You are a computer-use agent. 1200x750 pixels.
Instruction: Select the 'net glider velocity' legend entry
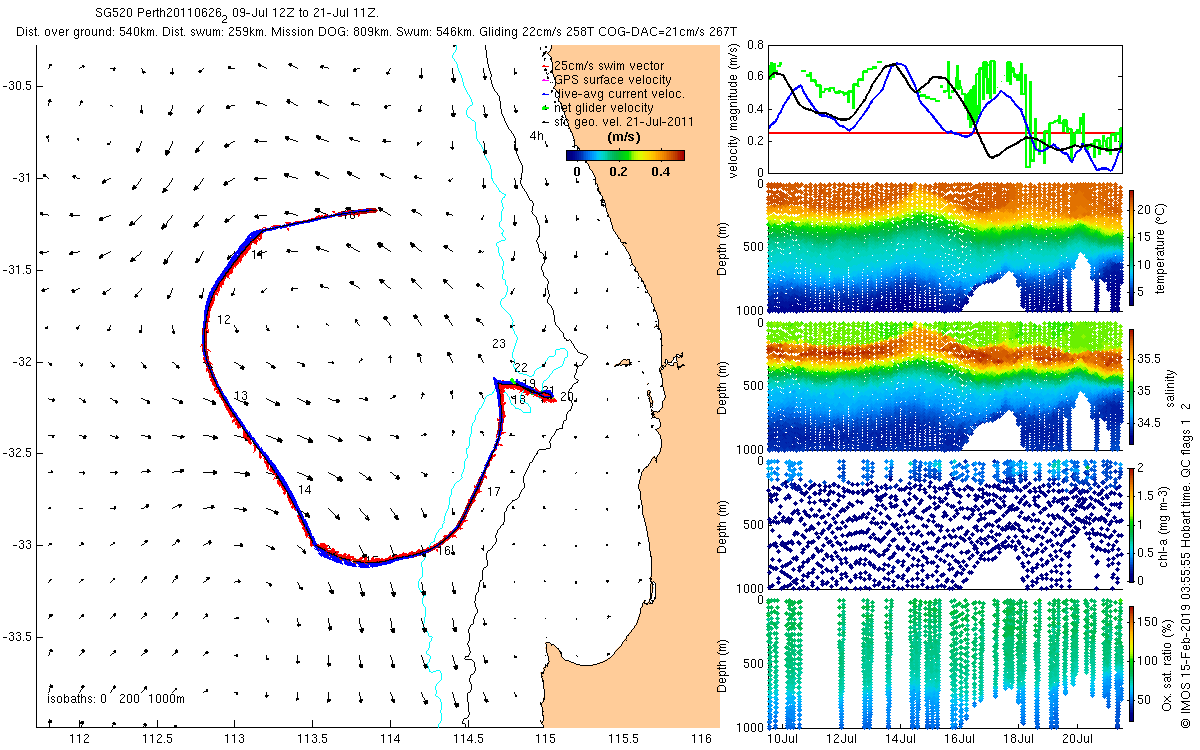603,108
